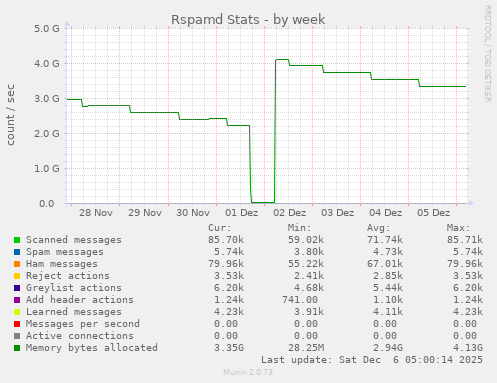Click the Greylist actions average 5.44k

click(x=388, y=288)
